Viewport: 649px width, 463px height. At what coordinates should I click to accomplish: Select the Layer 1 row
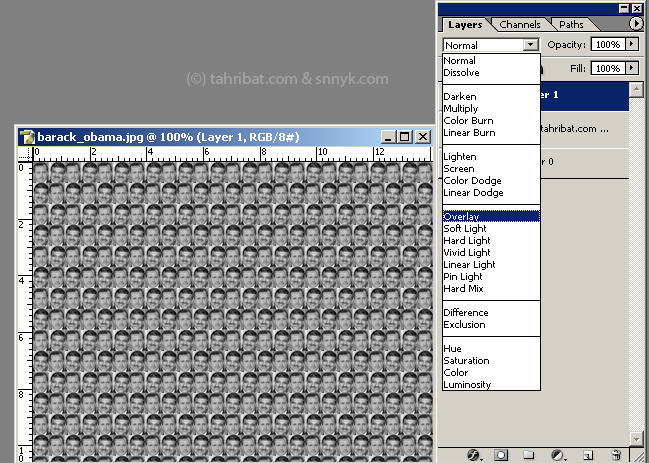click(584, 96)
